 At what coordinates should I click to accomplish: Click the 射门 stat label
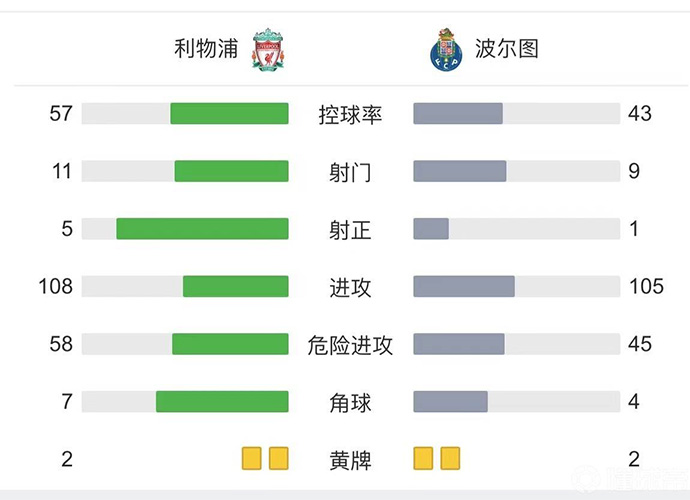click(x=350, y=172)
